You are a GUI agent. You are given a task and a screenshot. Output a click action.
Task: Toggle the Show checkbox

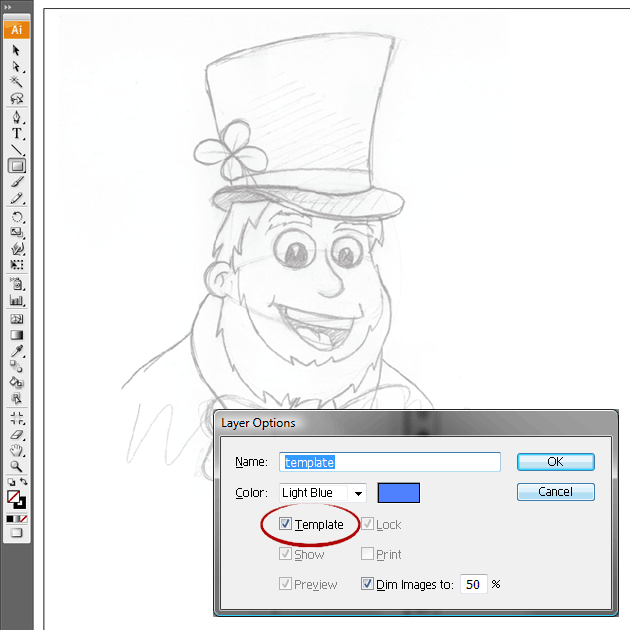pyautogui.click(x=285, y=553)
